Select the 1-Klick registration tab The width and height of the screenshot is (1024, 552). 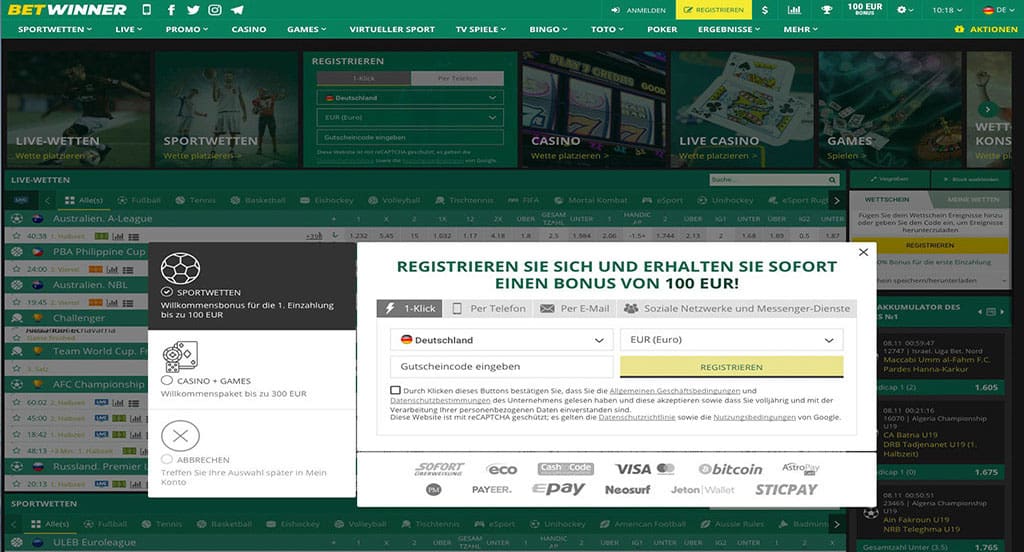[409, 308]
